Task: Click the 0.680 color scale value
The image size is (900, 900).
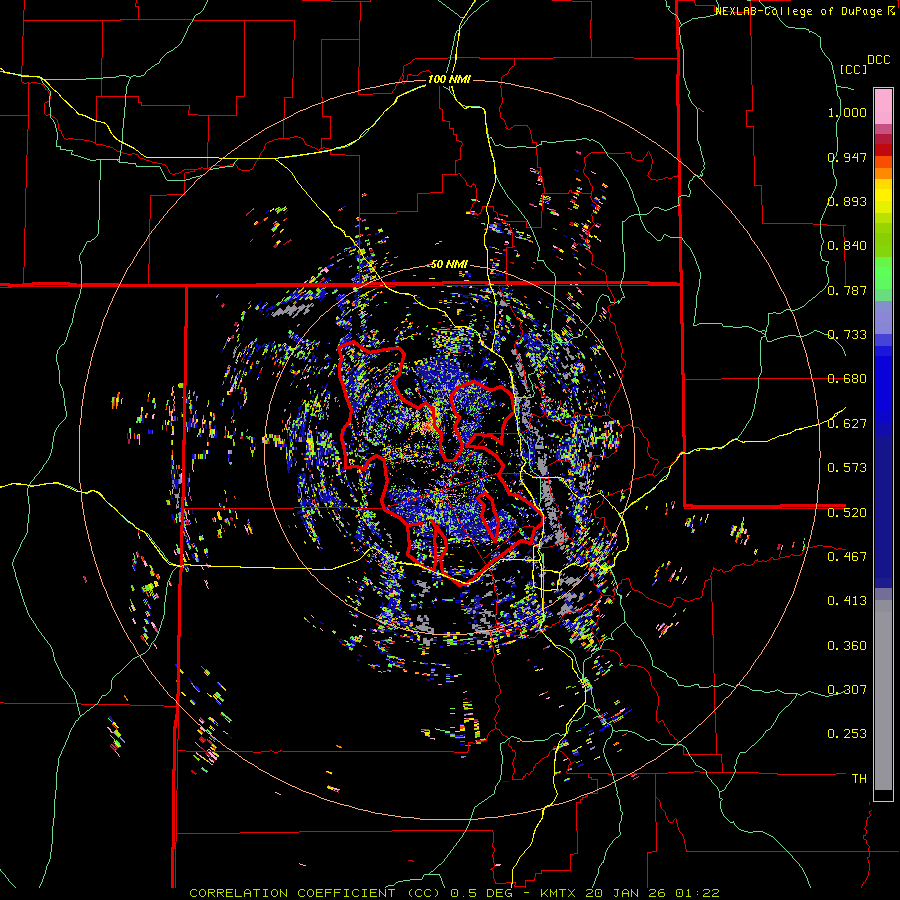Action: tap(847, 379)
